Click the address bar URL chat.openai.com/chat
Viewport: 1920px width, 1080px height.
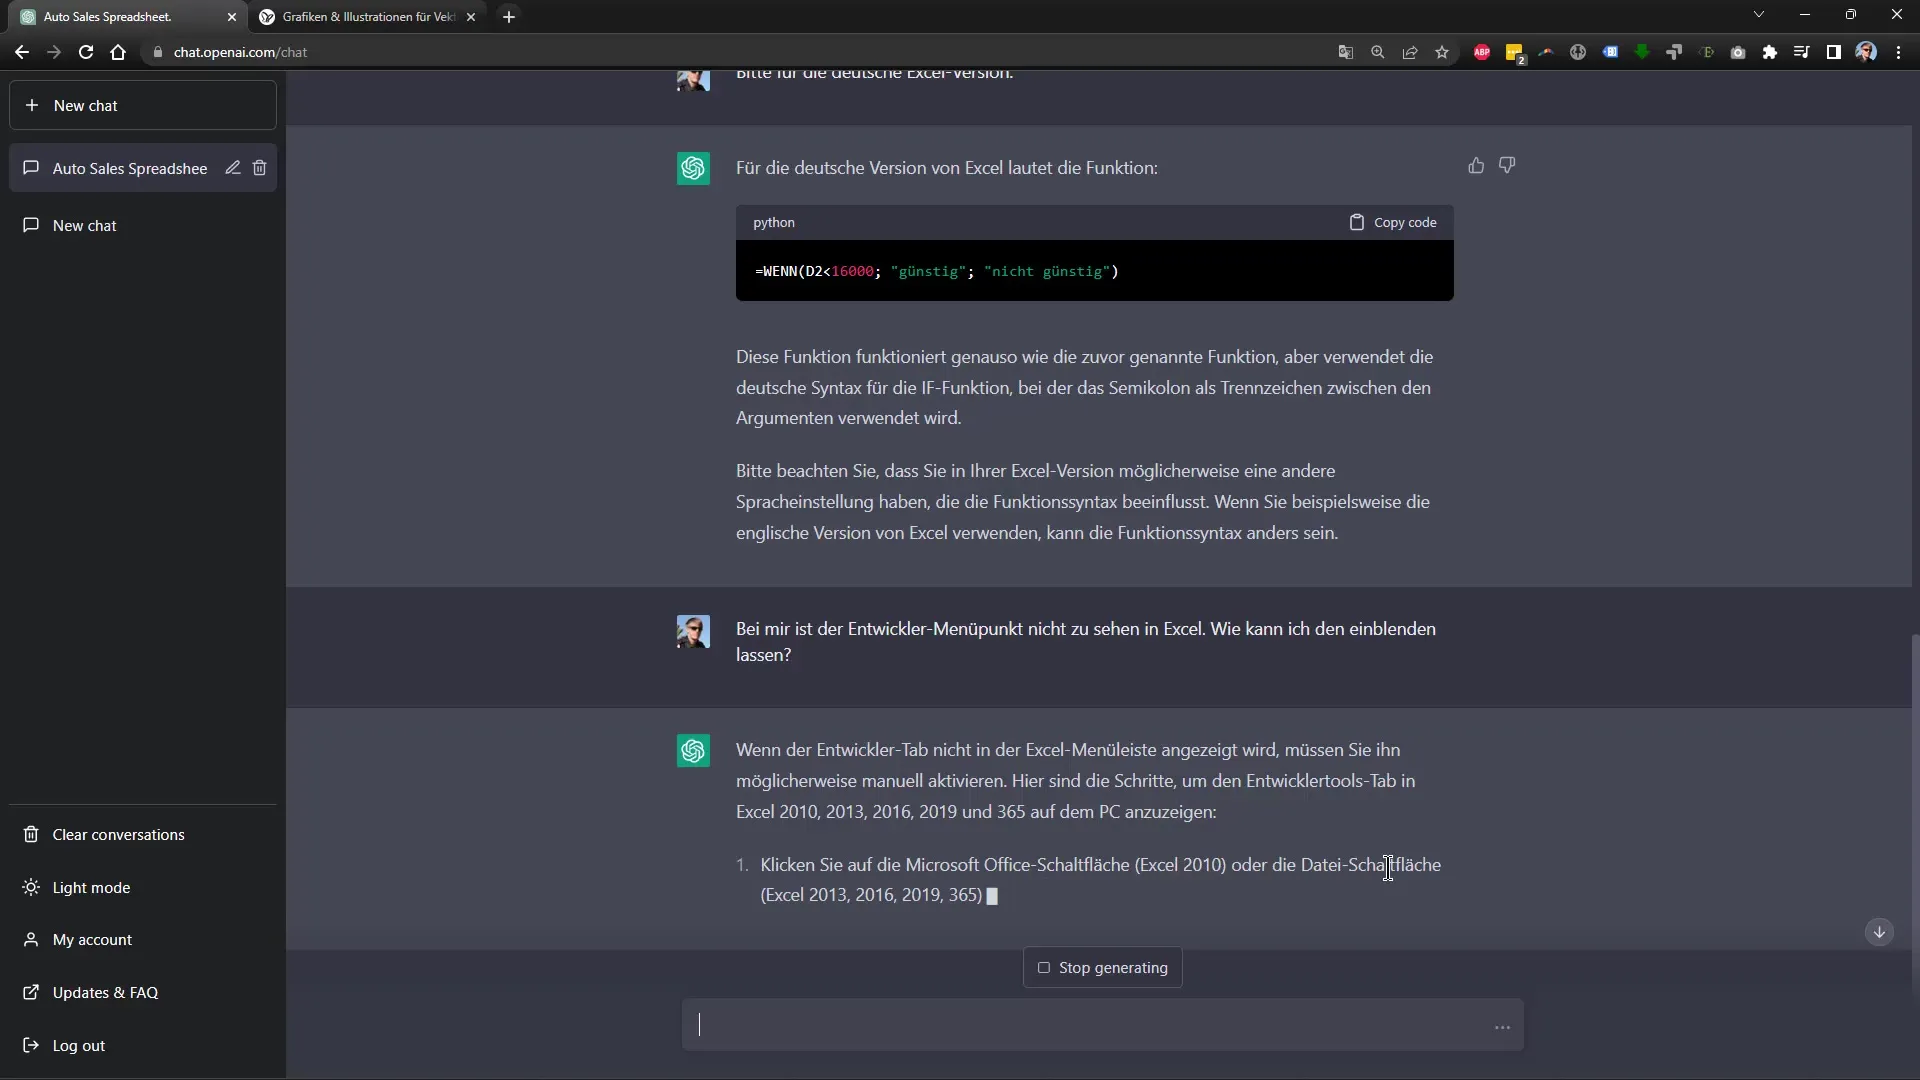[240, 52]
